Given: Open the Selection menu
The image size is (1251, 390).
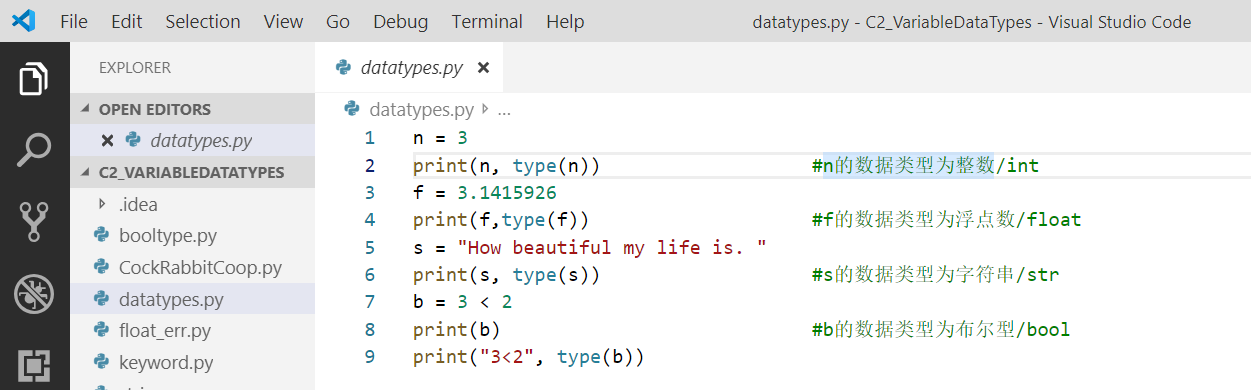Looking at the screenshot, I should tap(203, 21).
